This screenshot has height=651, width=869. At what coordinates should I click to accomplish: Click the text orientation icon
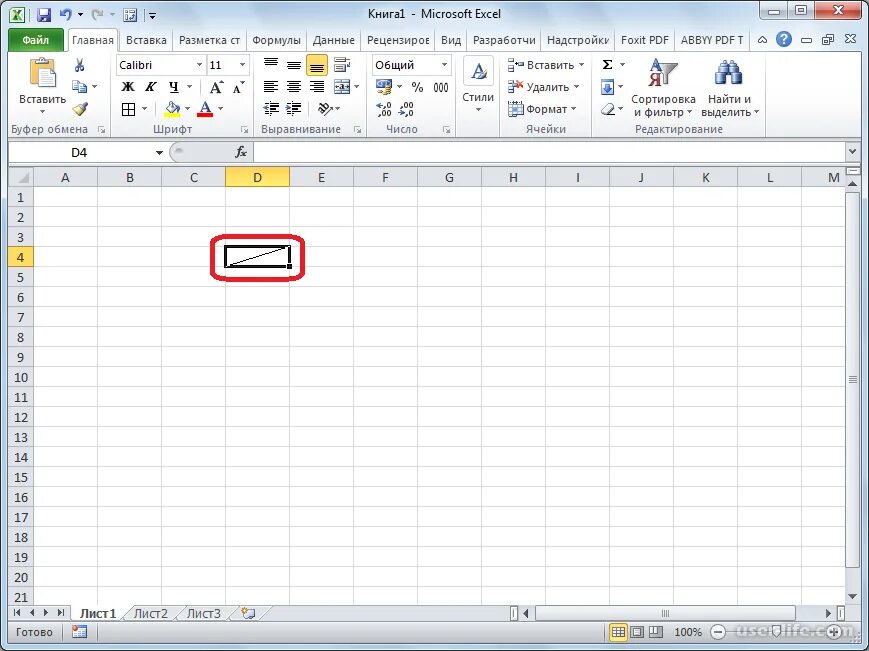point(325,109)
